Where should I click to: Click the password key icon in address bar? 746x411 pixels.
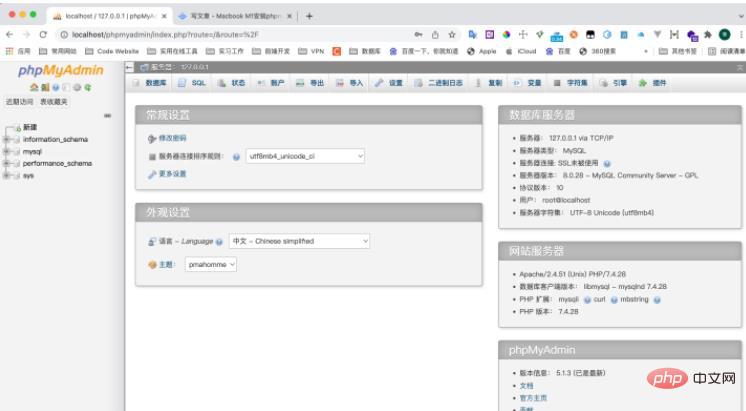[418, 34]
